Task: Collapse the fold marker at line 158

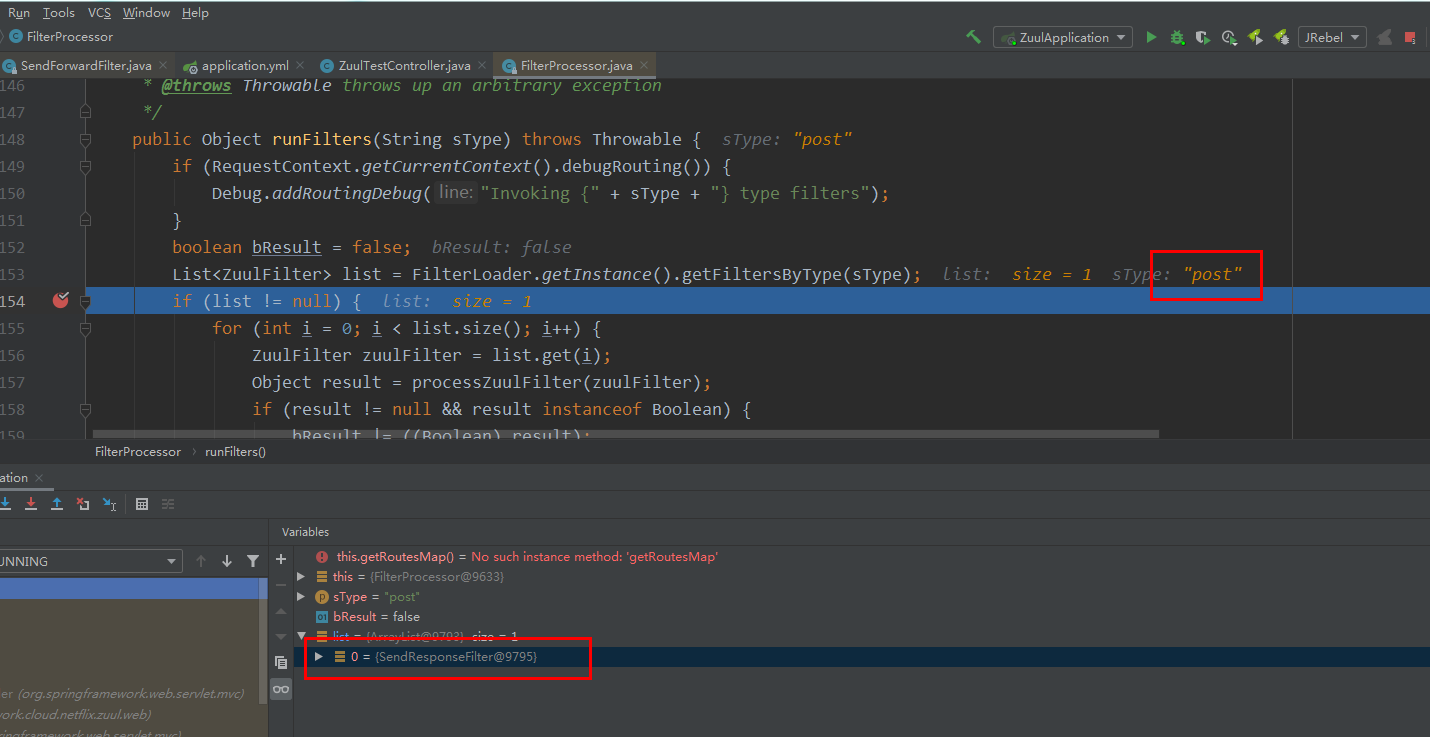Action: 85,409
